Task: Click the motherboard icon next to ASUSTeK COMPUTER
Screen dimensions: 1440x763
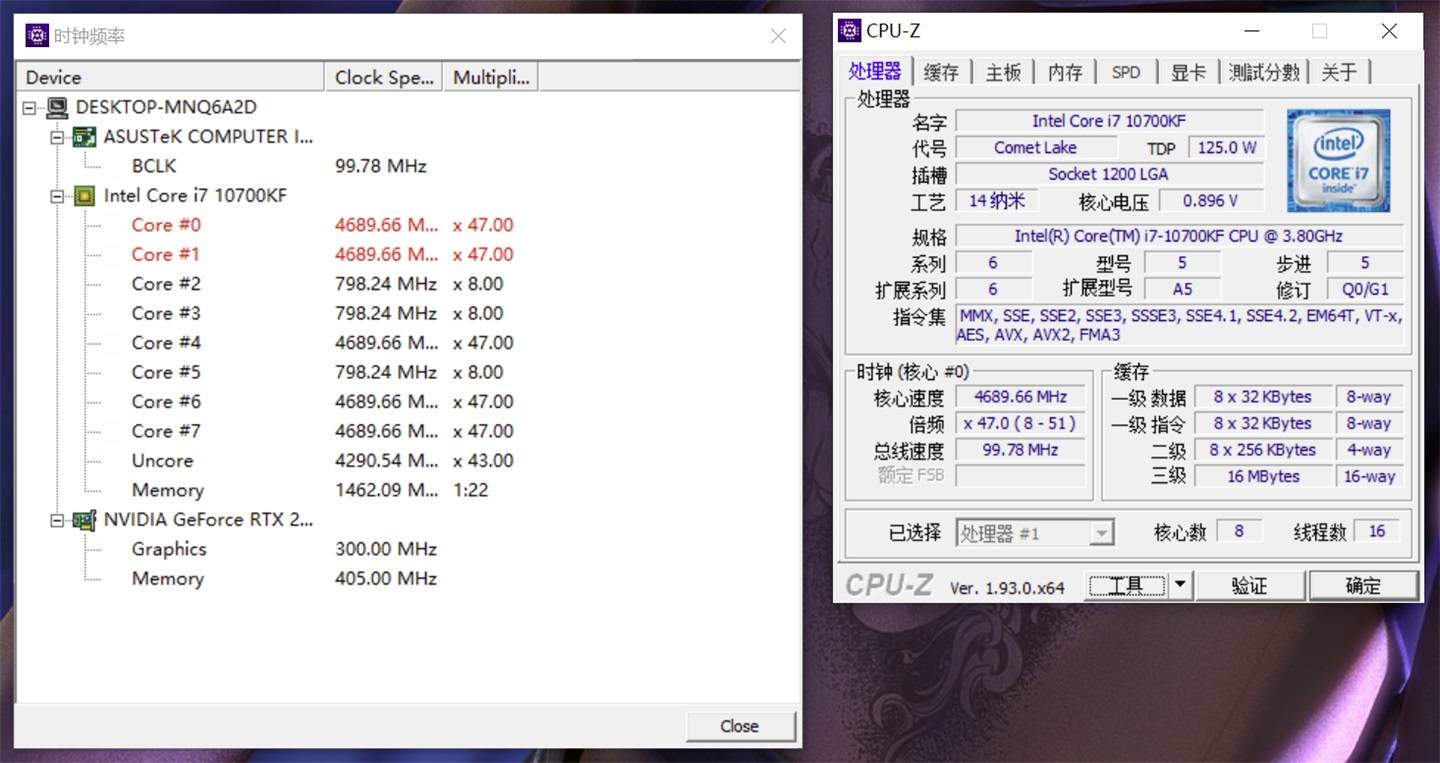Action: click(x=85, y=137)
